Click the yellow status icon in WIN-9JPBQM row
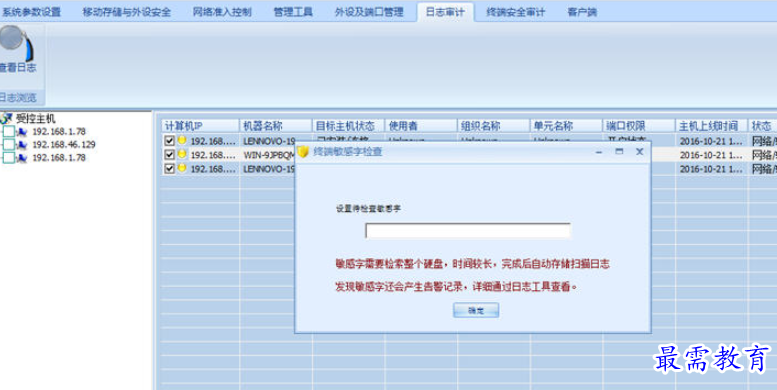This screenshot has height=390, width=777. 182,154
